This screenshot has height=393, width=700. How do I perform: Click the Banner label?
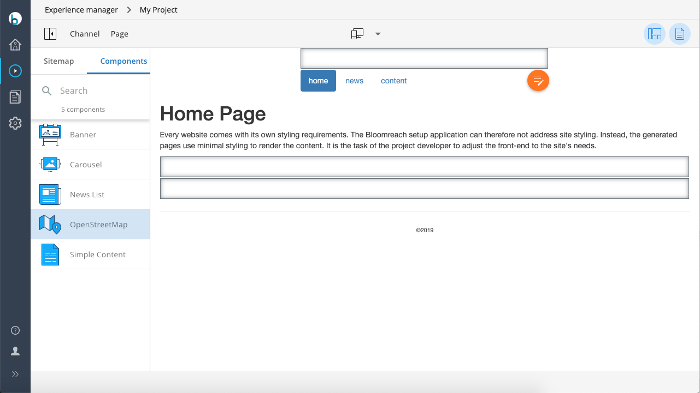pos(83,134)
